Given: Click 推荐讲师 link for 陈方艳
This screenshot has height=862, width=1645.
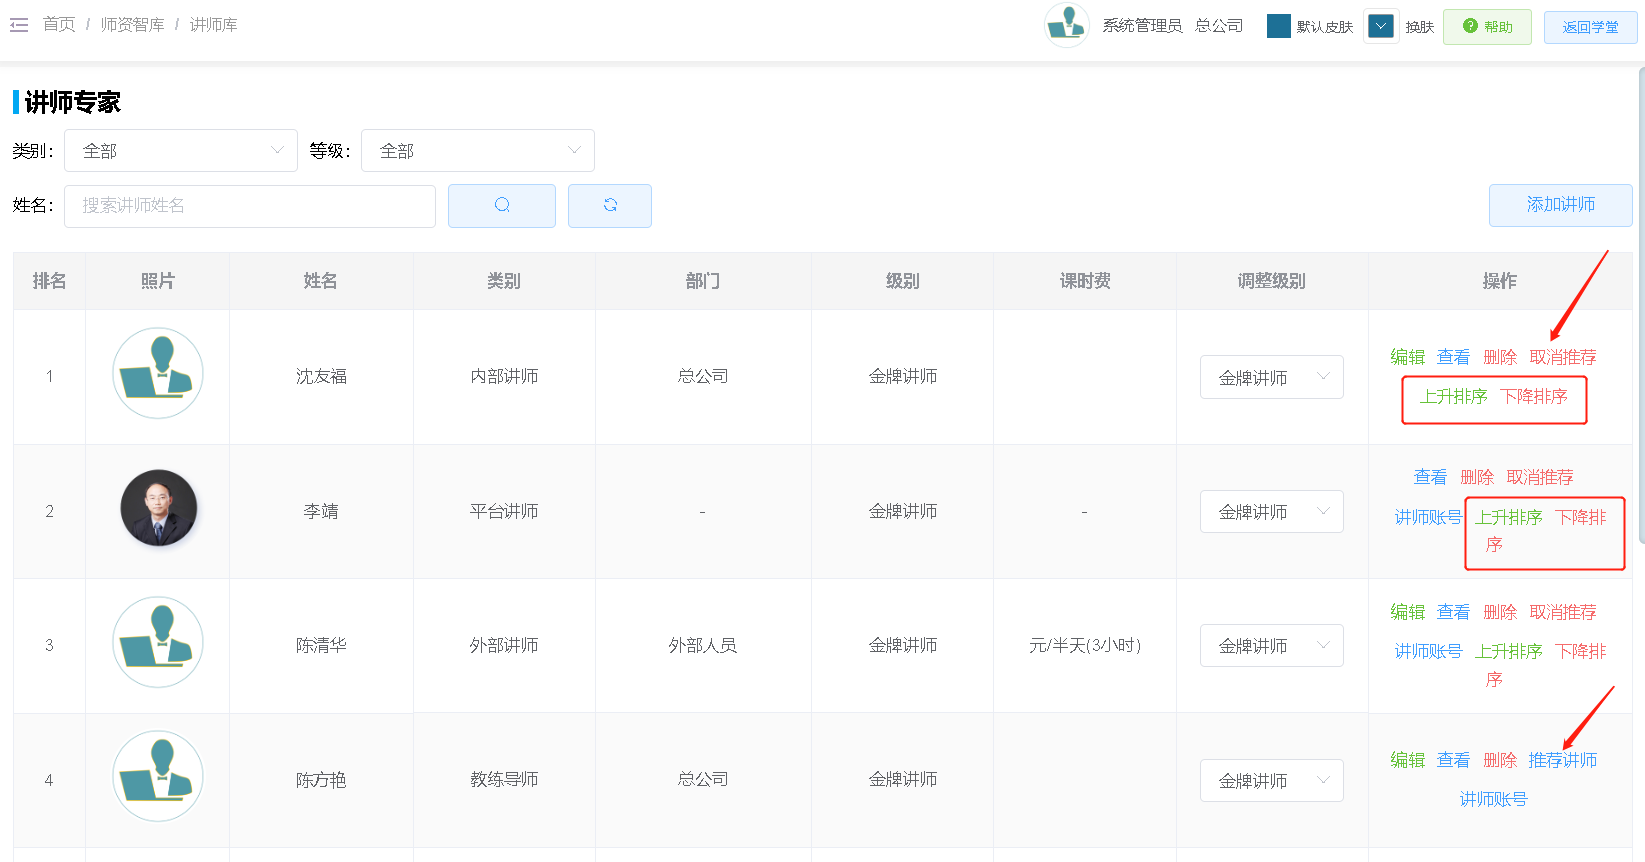Looking at the screenshot, I should click(x=1562, y=761).
